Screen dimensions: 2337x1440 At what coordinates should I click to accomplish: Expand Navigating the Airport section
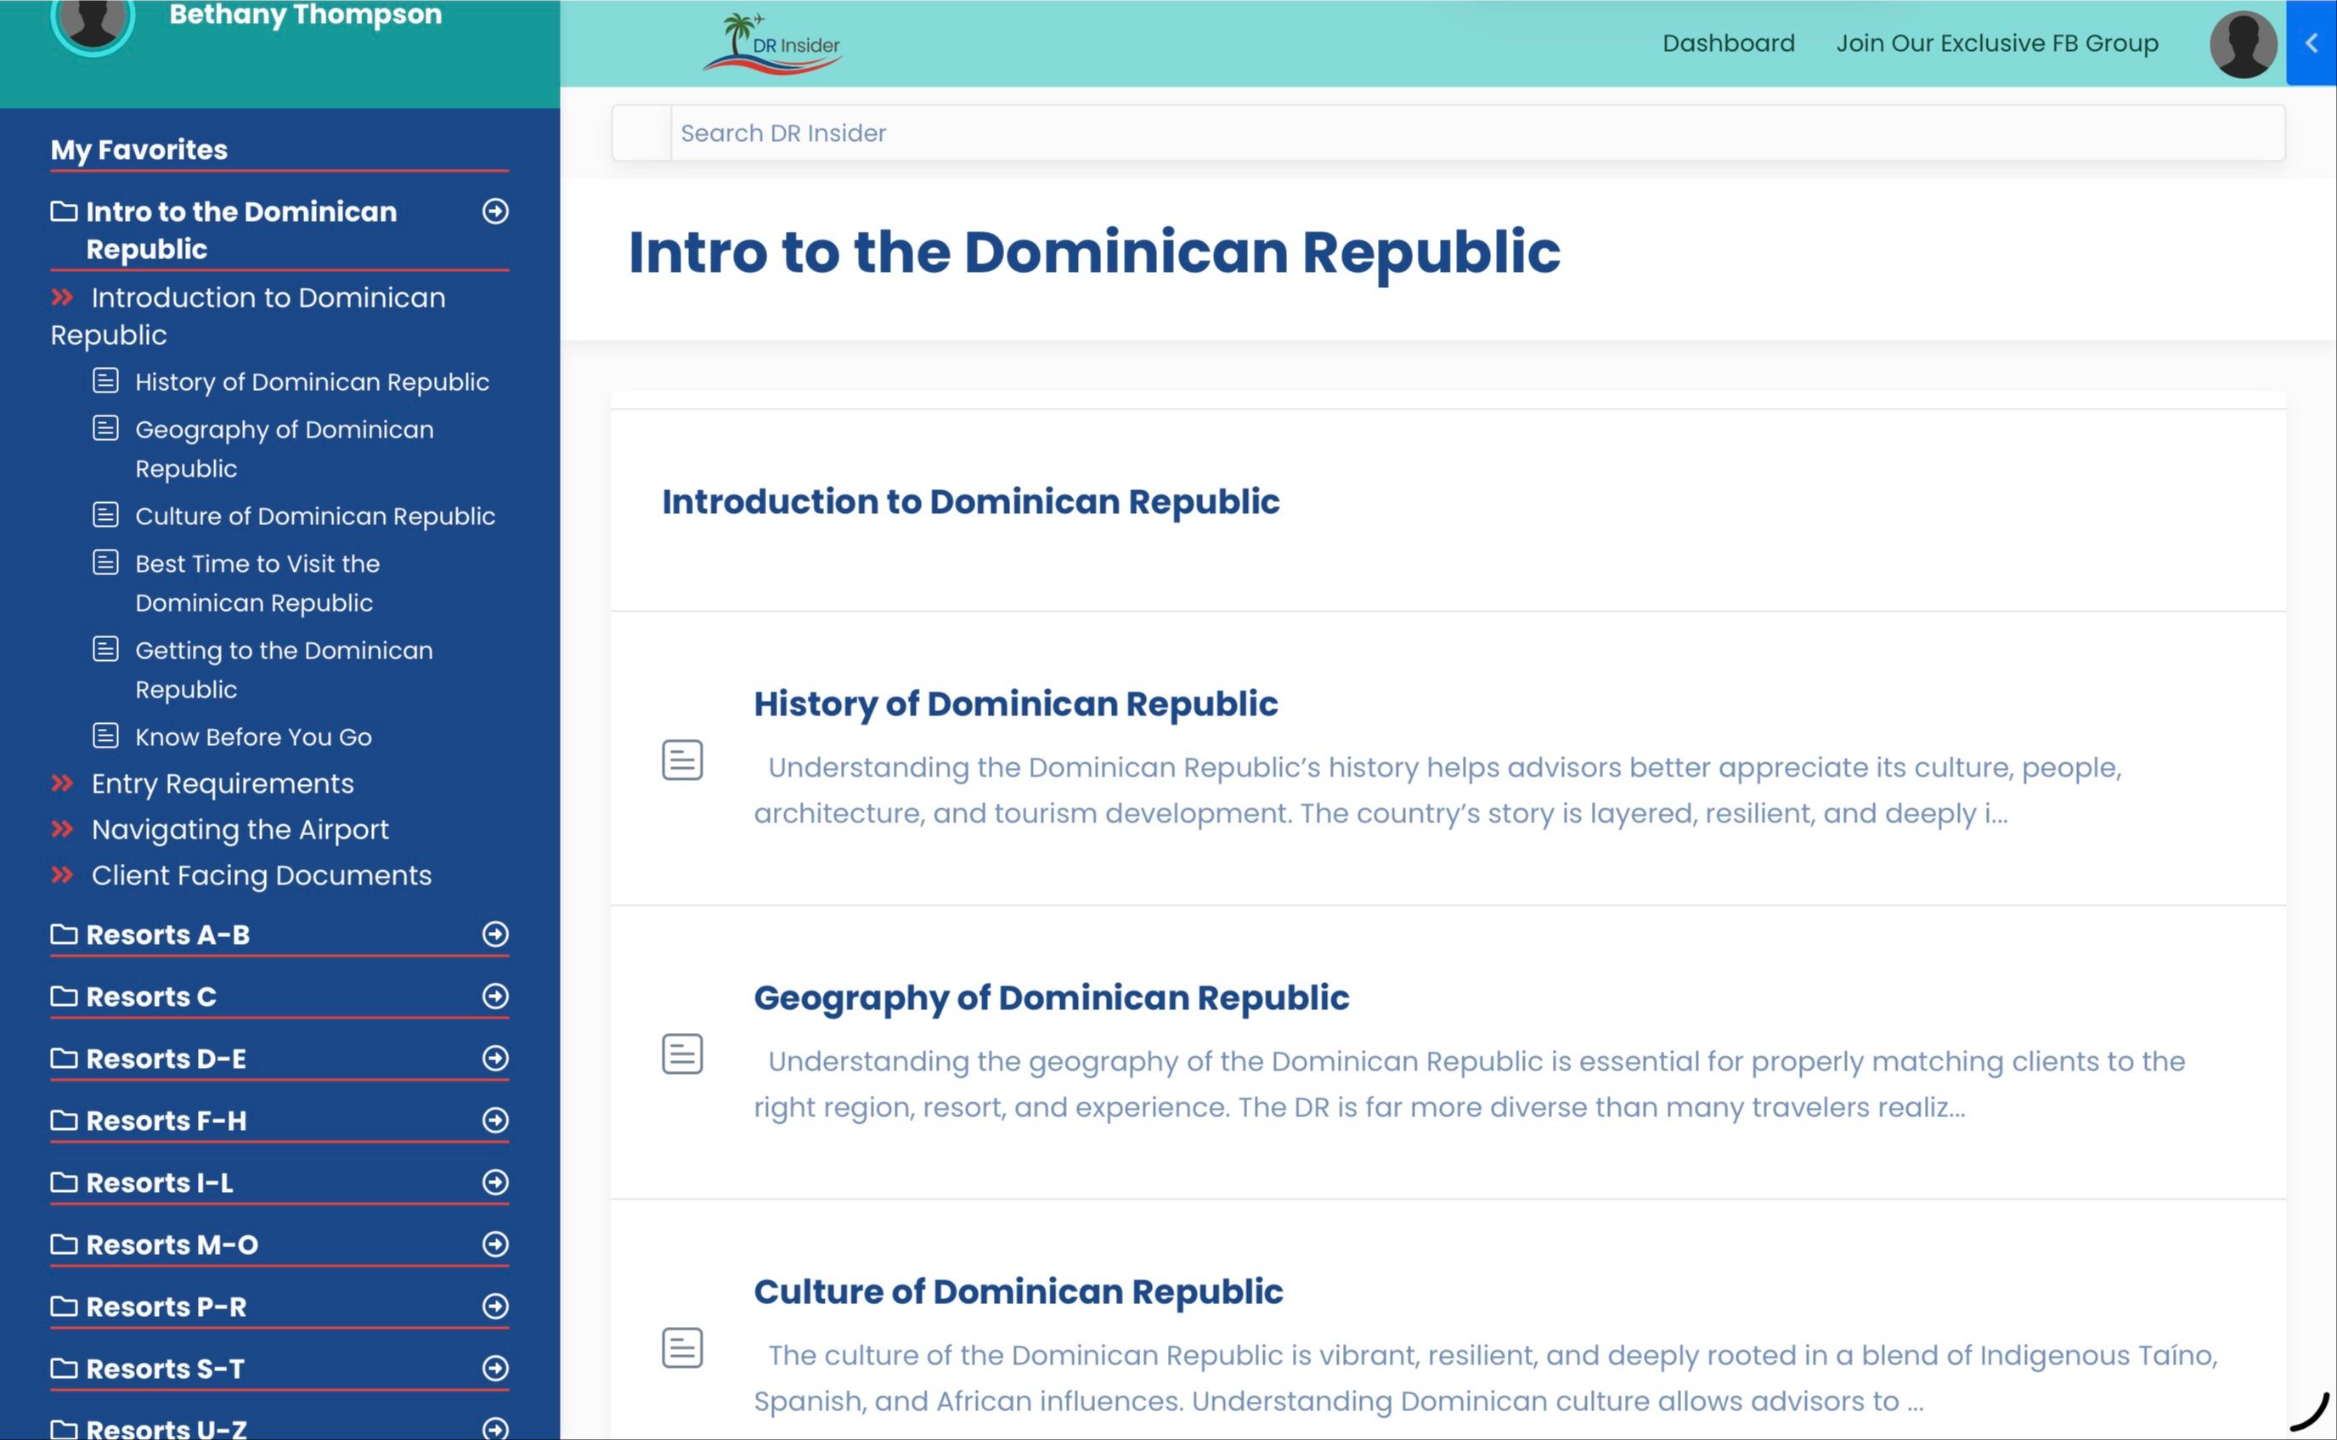(x=239, y=829)
